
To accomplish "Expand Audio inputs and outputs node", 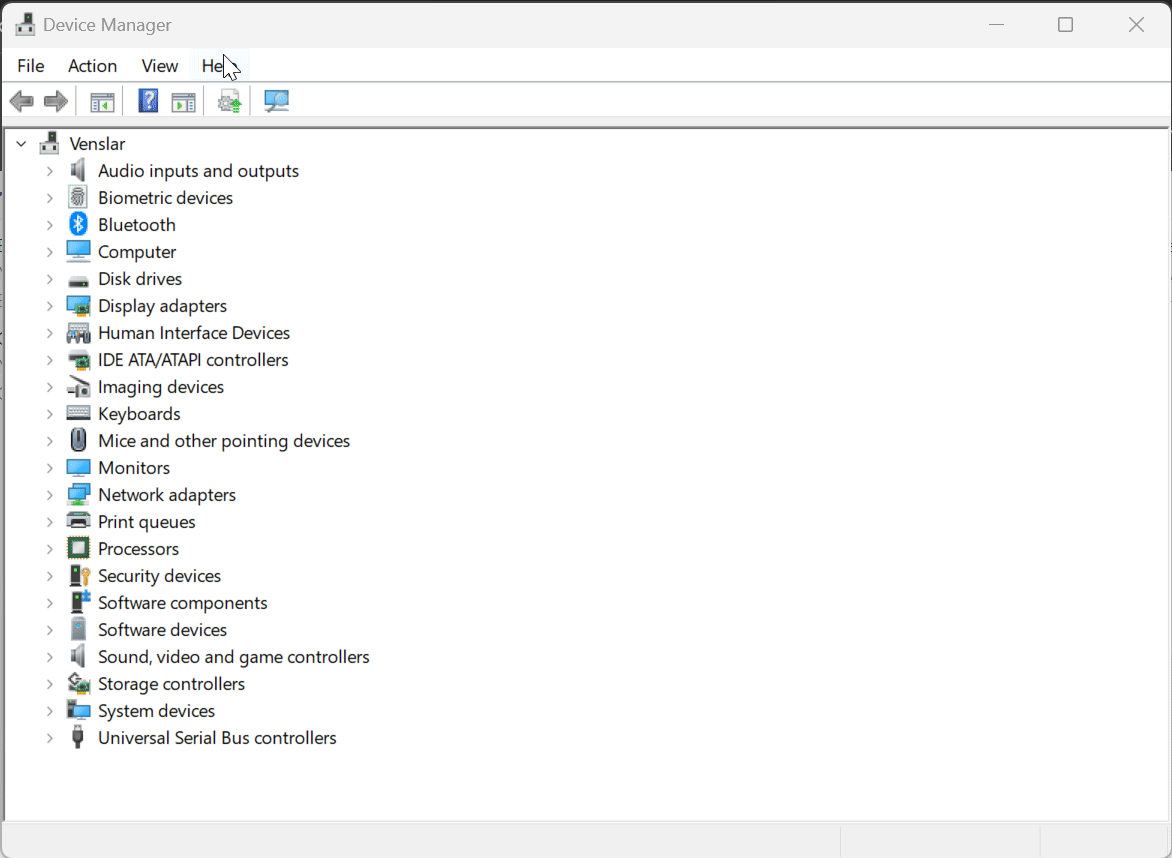I will pos(49,171).
